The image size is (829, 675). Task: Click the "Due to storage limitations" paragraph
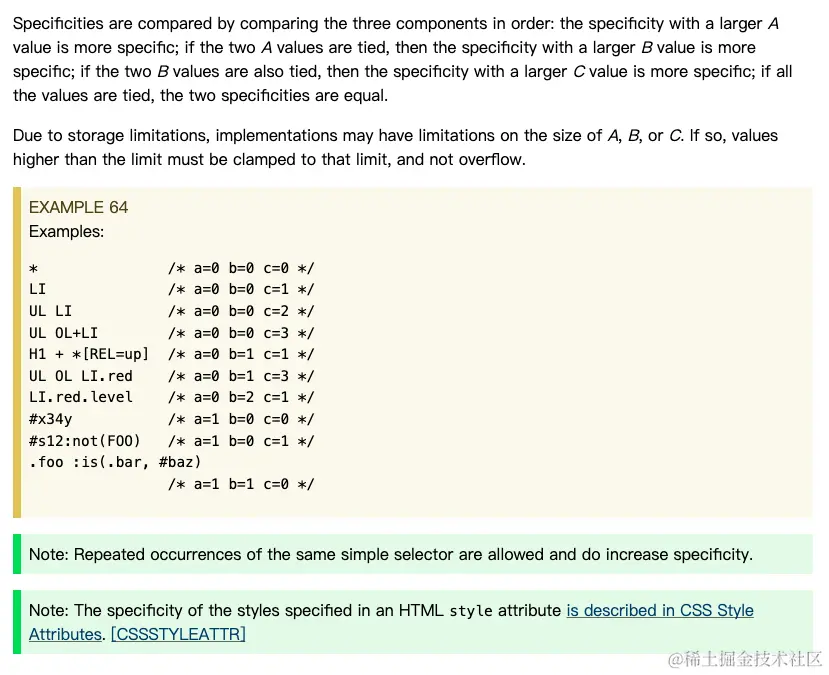395,147
